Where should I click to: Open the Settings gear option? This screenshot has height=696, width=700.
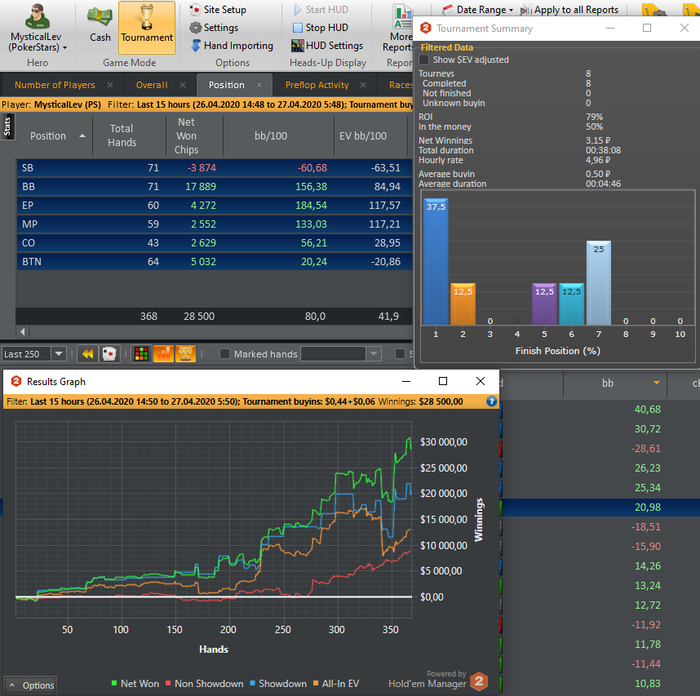(214, 28)
